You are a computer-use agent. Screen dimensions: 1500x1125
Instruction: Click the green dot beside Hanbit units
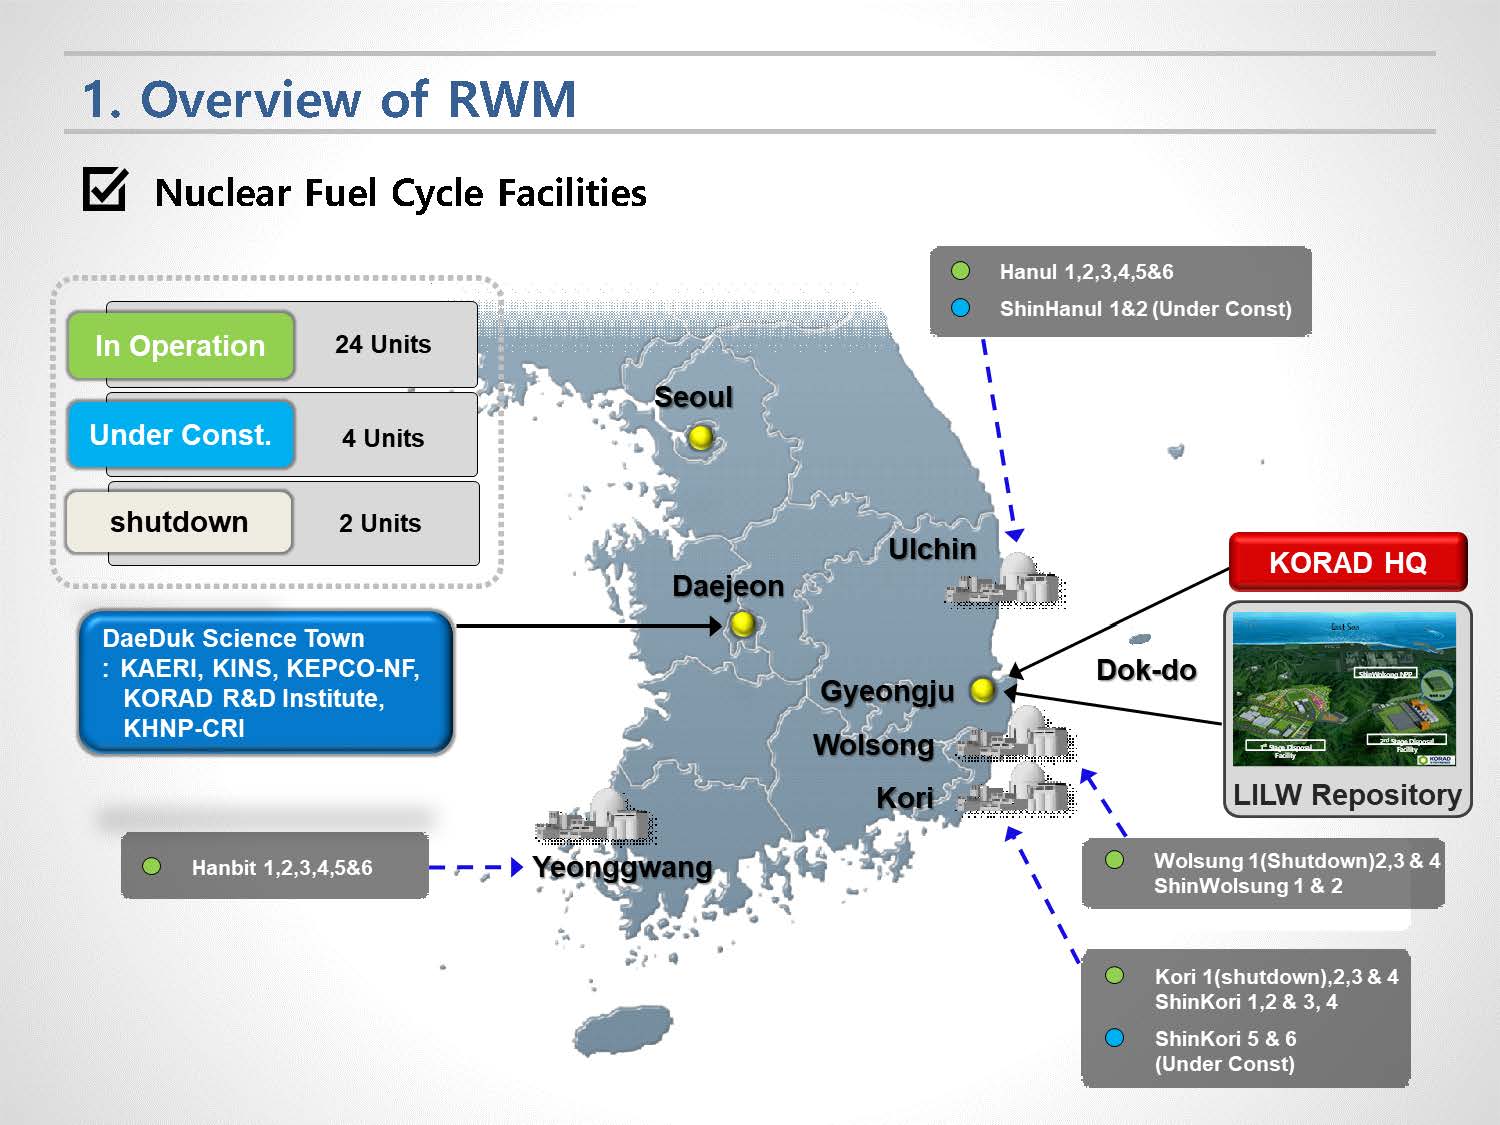[x=152, y=867]
